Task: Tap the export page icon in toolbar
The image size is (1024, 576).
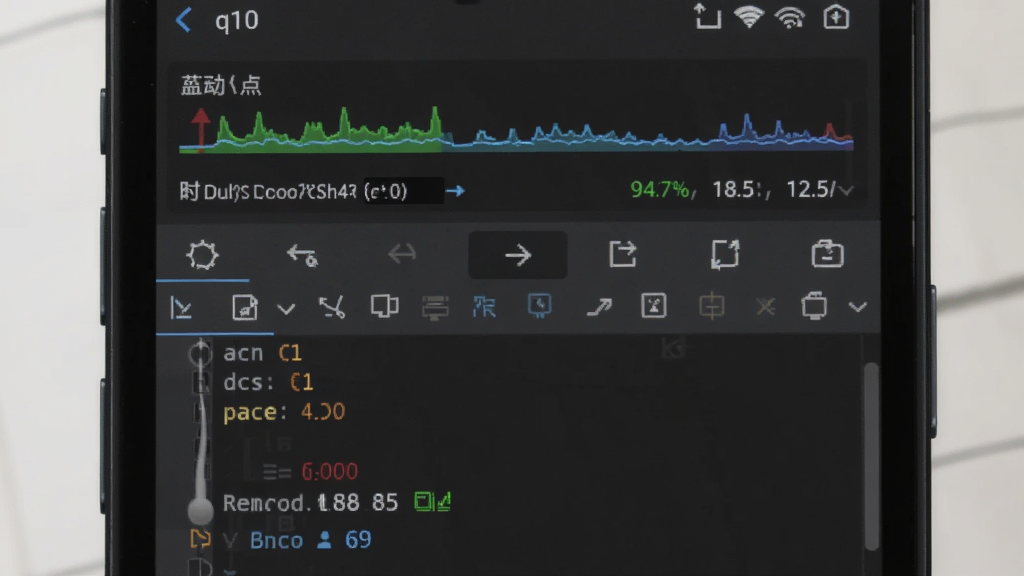Action: [x=622, y=254]
